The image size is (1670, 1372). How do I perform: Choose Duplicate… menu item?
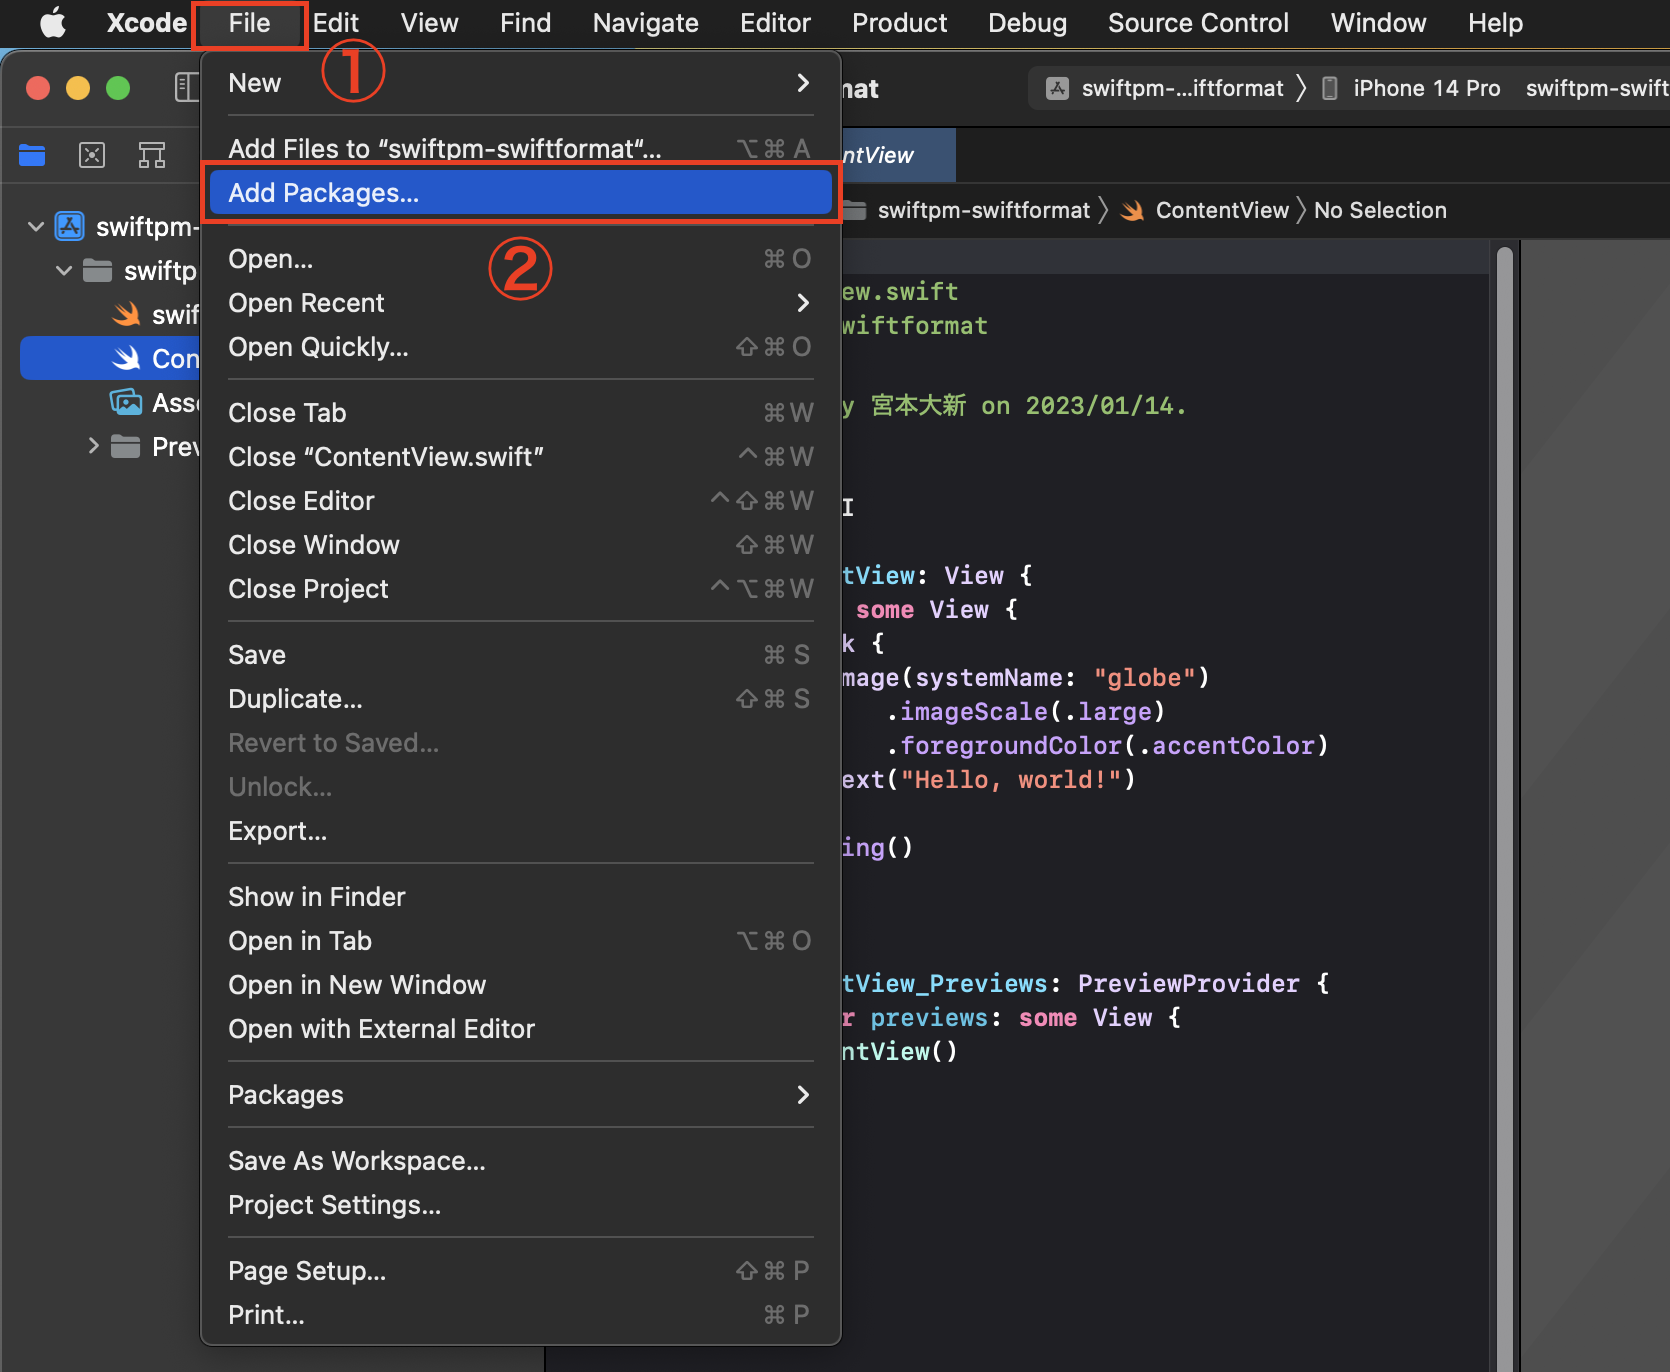point(520,699)
